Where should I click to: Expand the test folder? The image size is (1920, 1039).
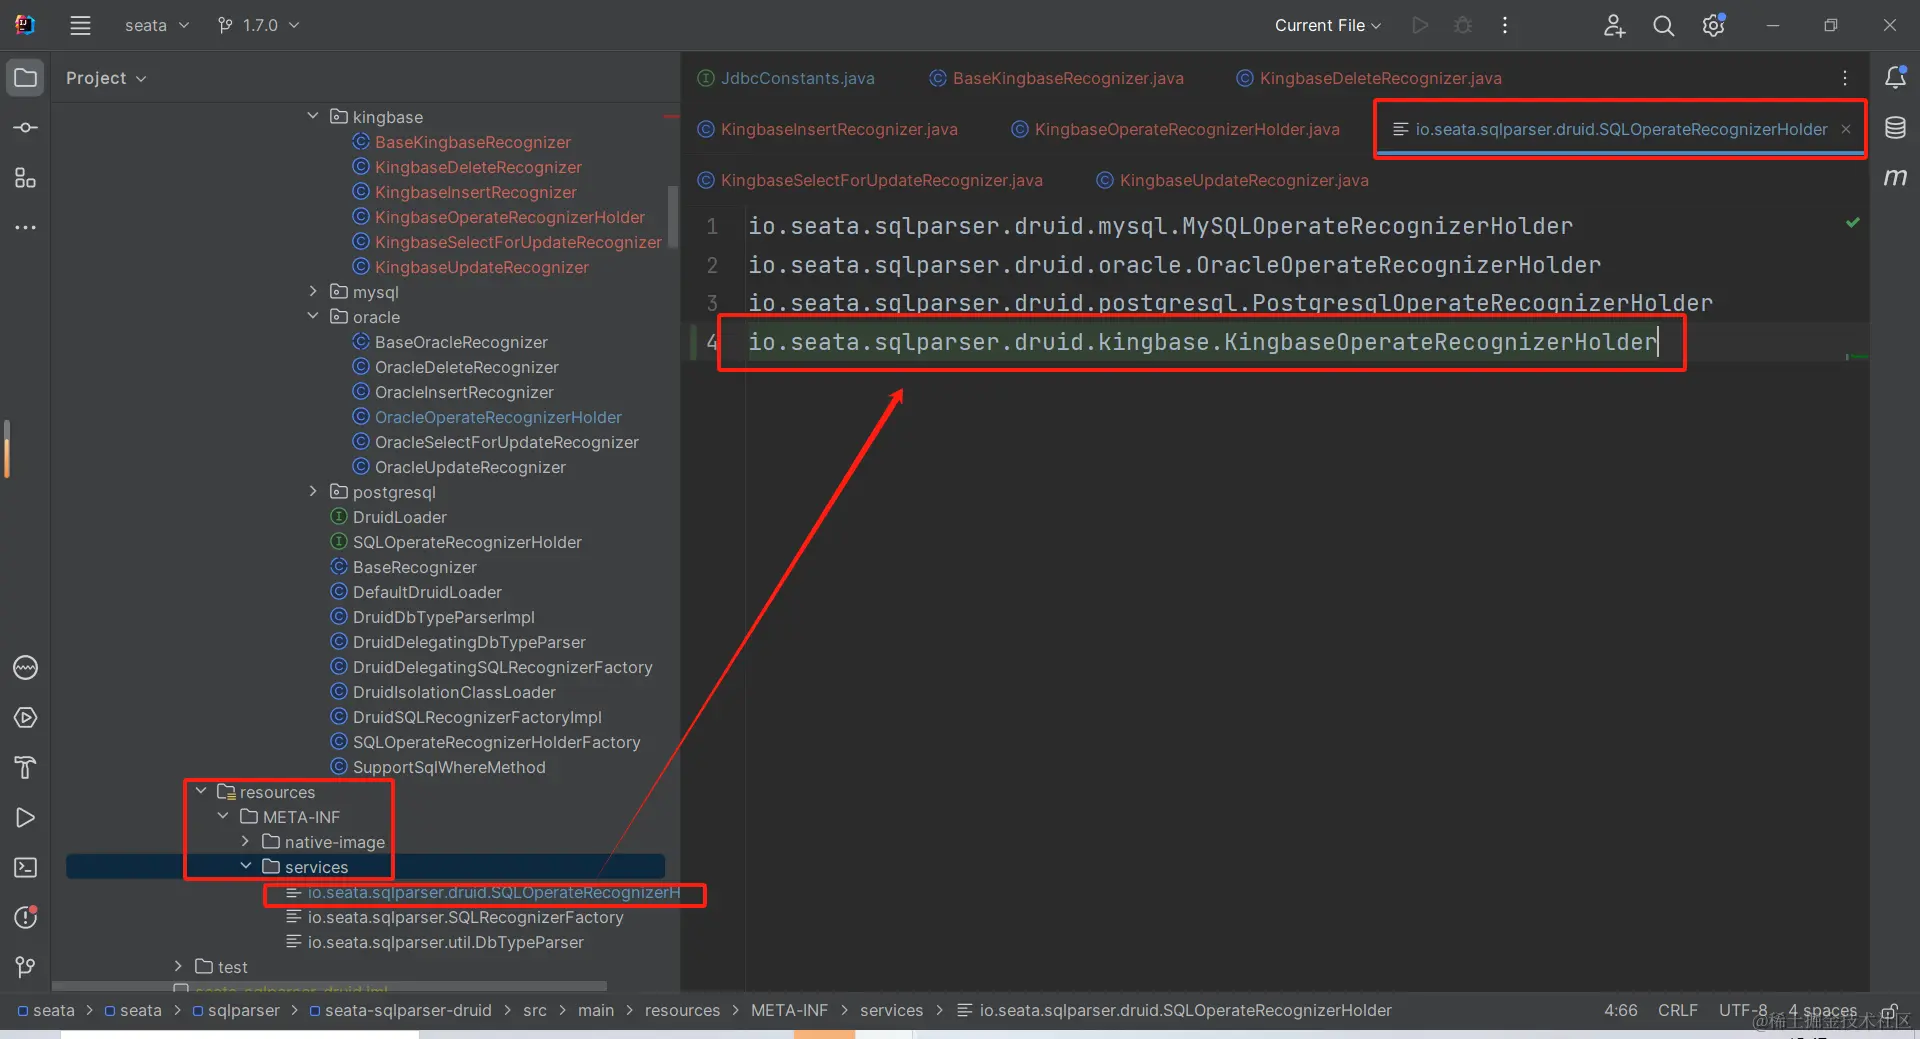[x=178, y=966]
